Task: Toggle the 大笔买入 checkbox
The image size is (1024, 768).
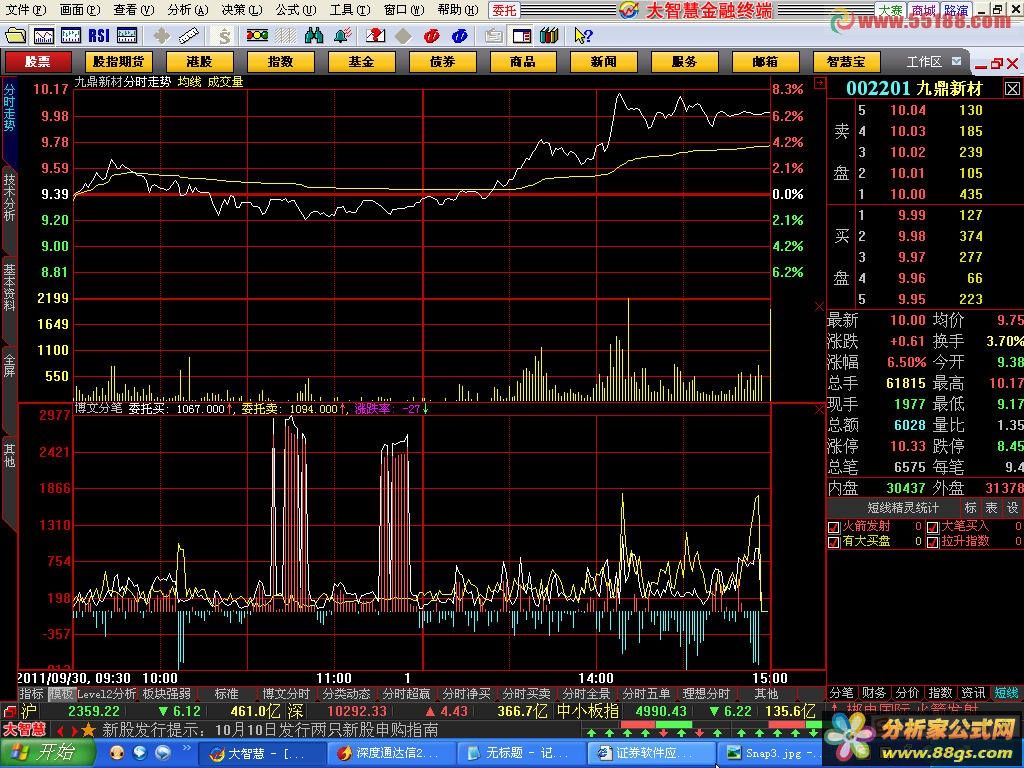Action: tap(932, 526)
